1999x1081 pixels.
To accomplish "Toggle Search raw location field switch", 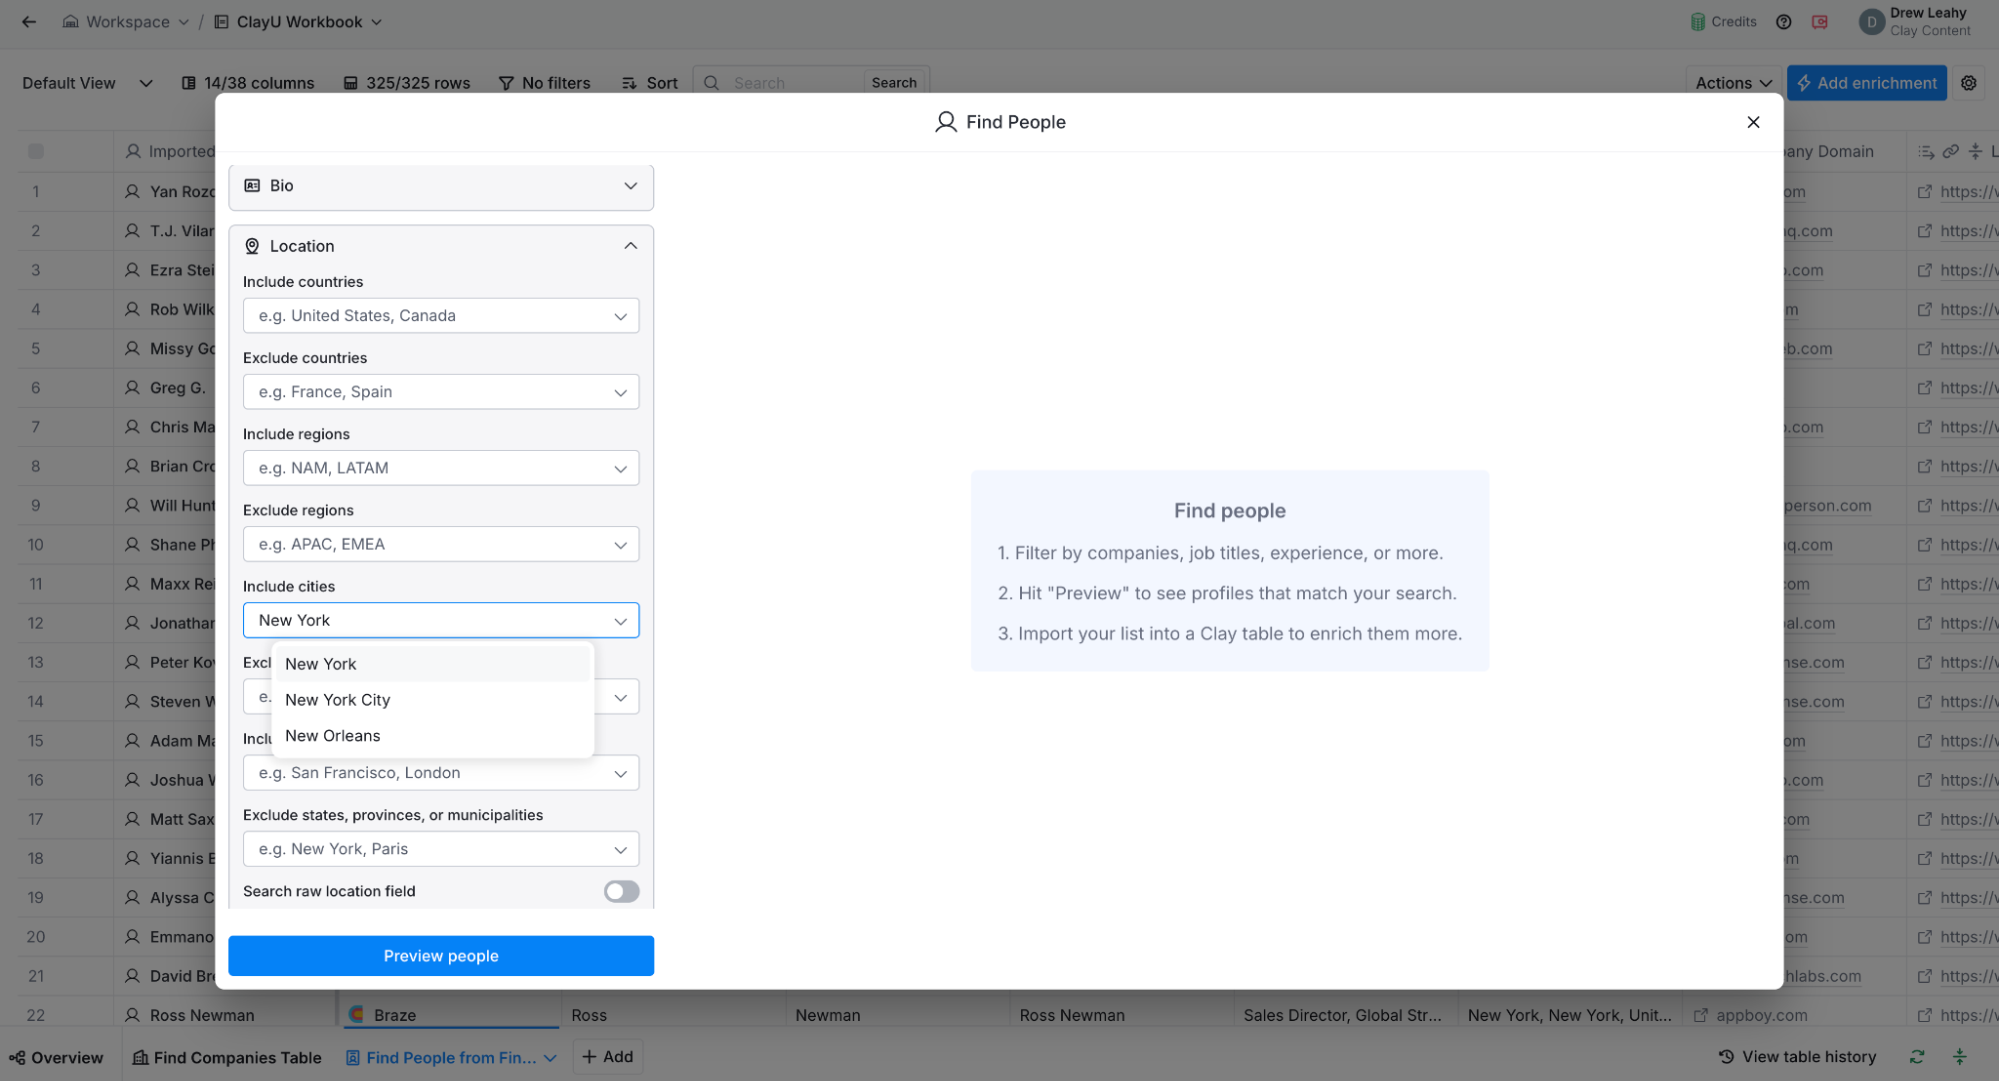I will point(621,891).
